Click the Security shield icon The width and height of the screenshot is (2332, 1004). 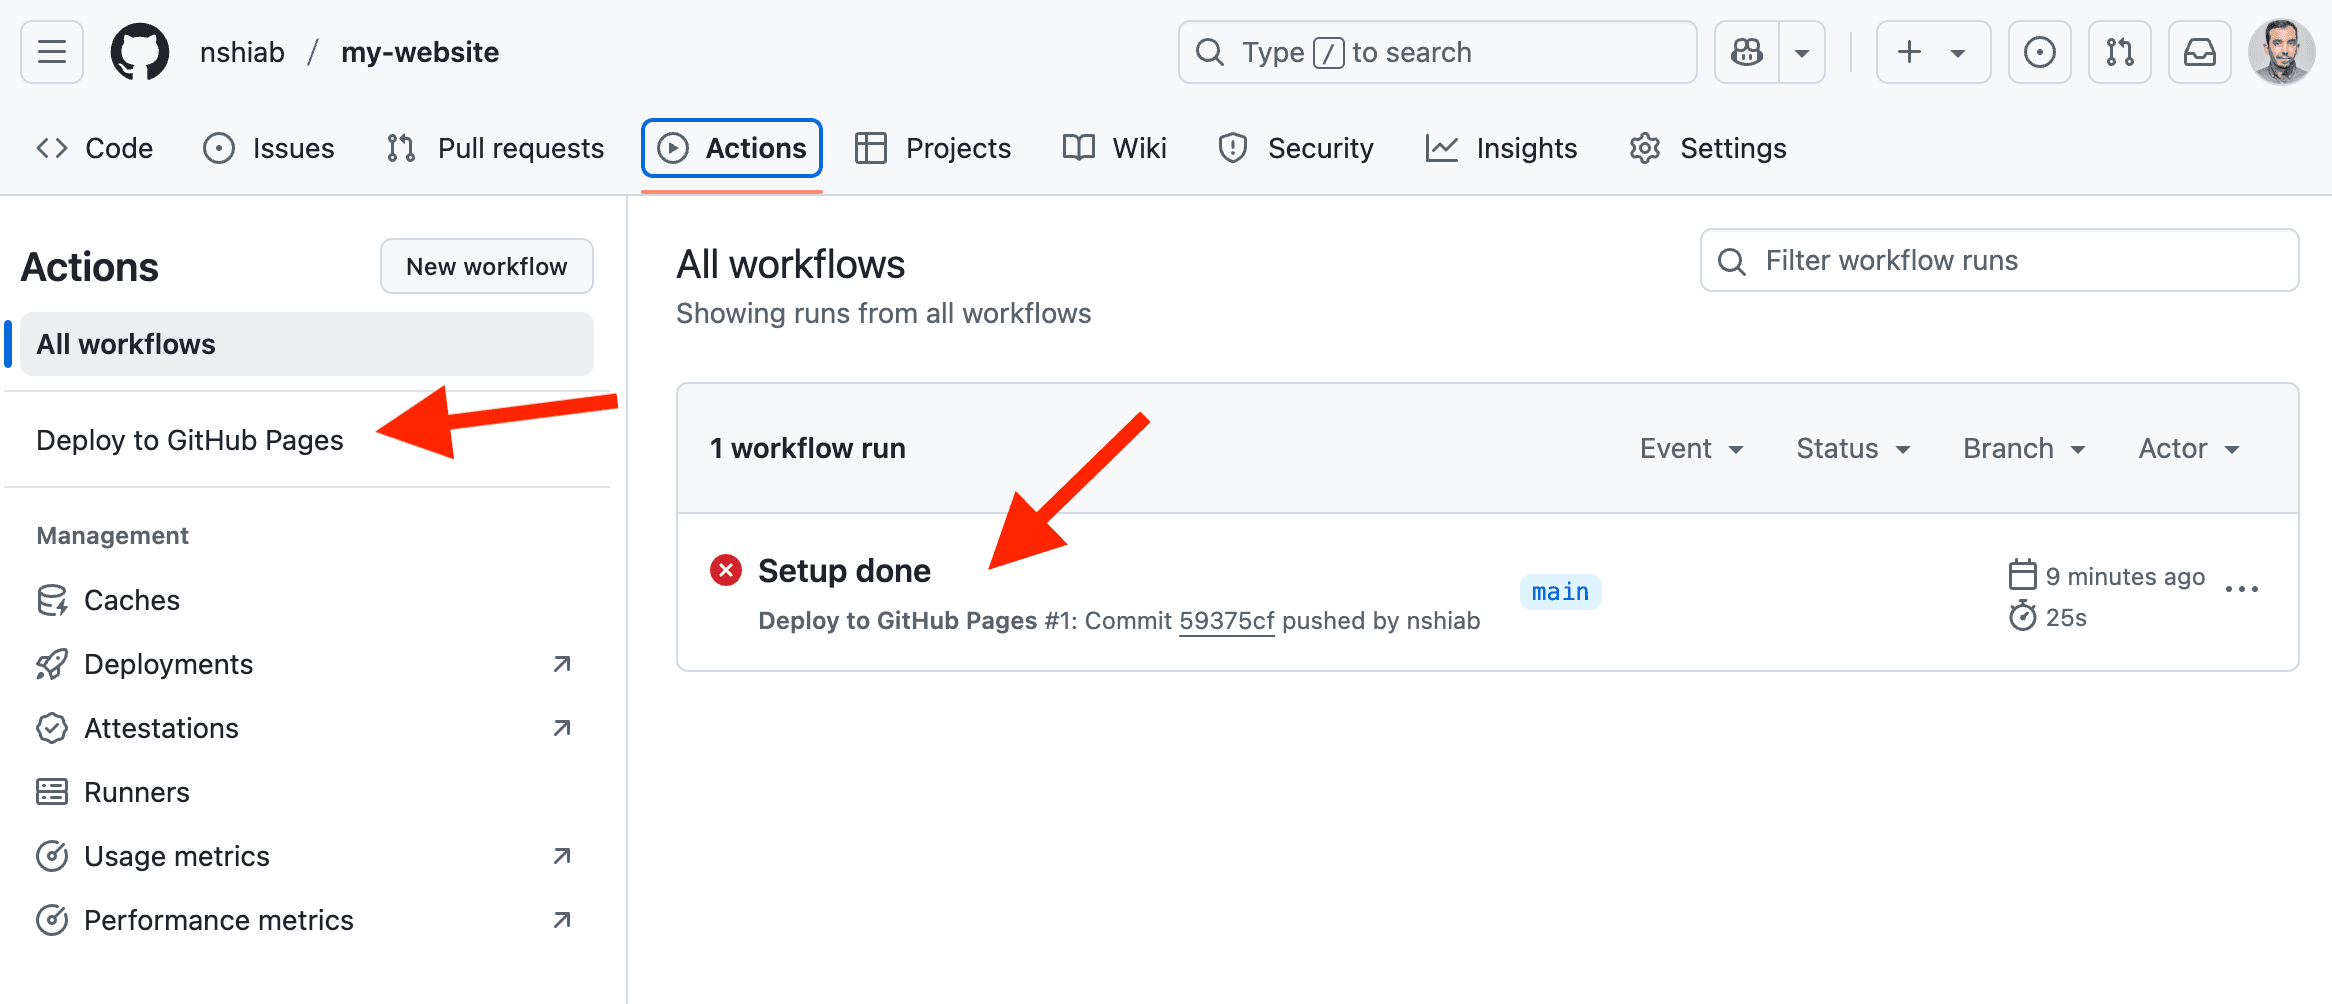click(1233, 148)
